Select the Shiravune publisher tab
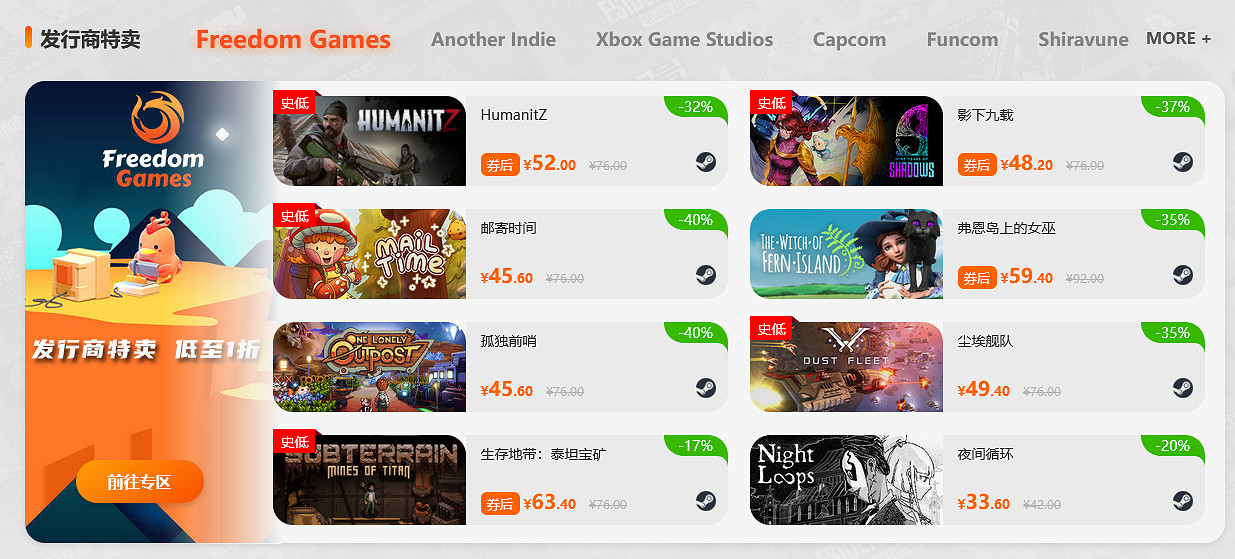The height and width of the screenshot is (559, 1235). coord(1083,40)
